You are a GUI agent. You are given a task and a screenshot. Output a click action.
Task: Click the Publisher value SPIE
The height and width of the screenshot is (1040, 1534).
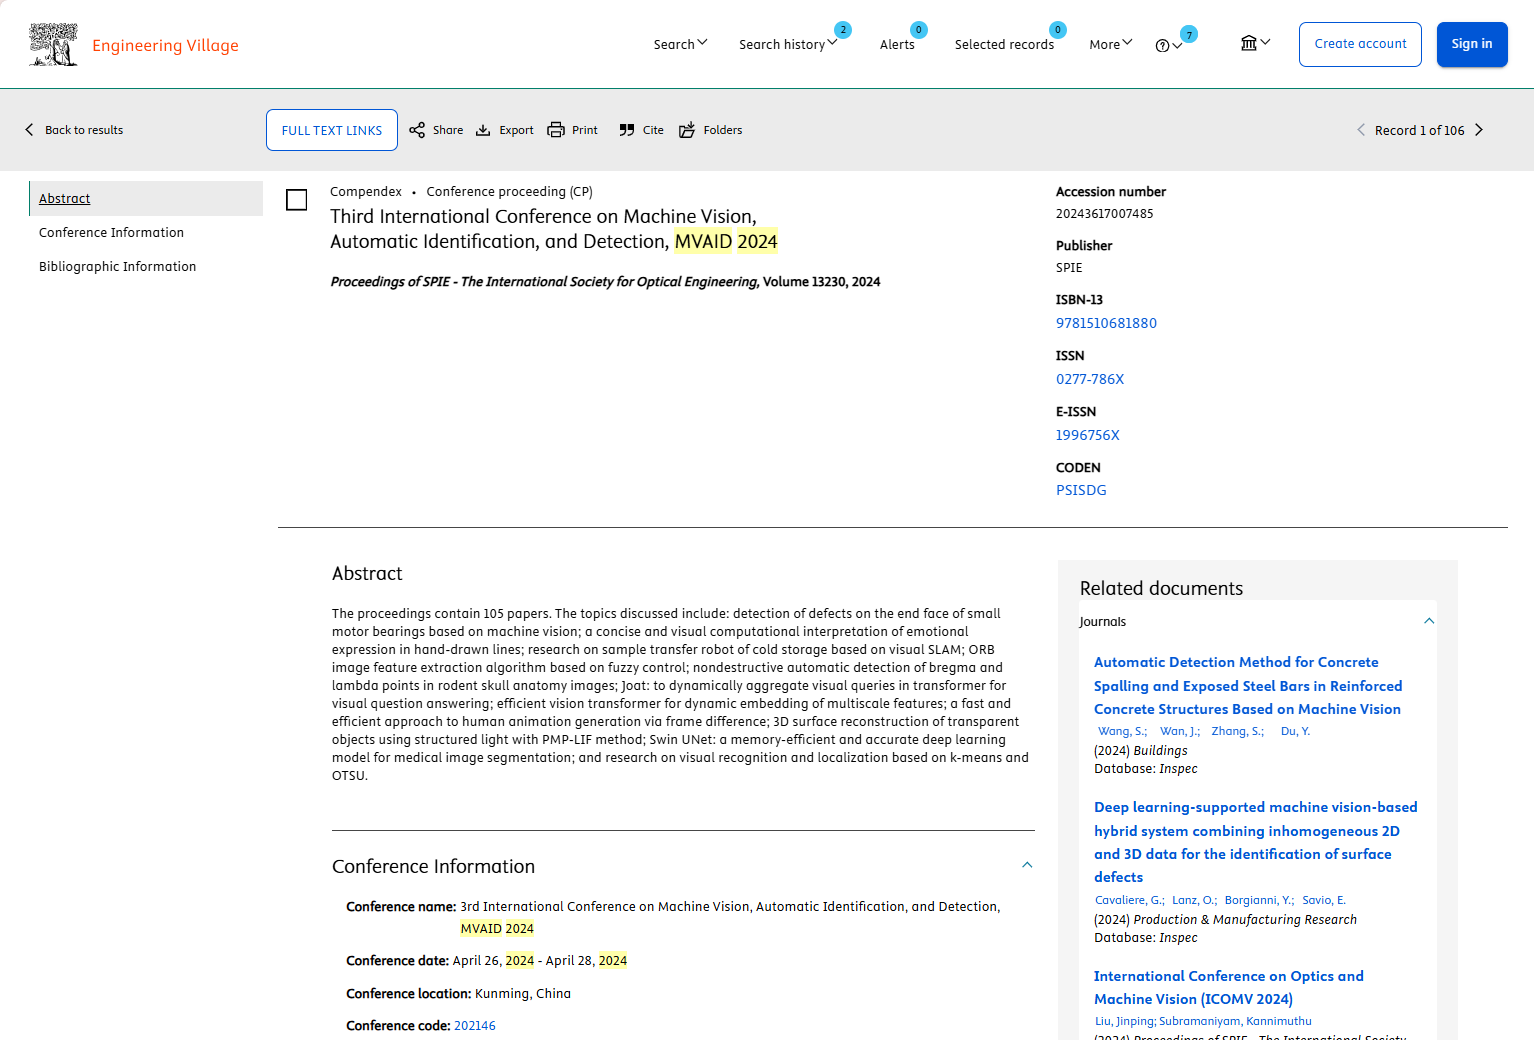click(x=1069, y=267)
